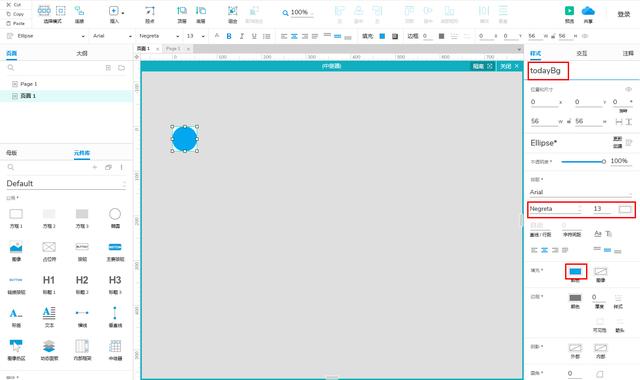Image resolution: width=640 pixels, height=380 pixels.
Task: Start preview with green play icon
Action: (x=569, y=11)
